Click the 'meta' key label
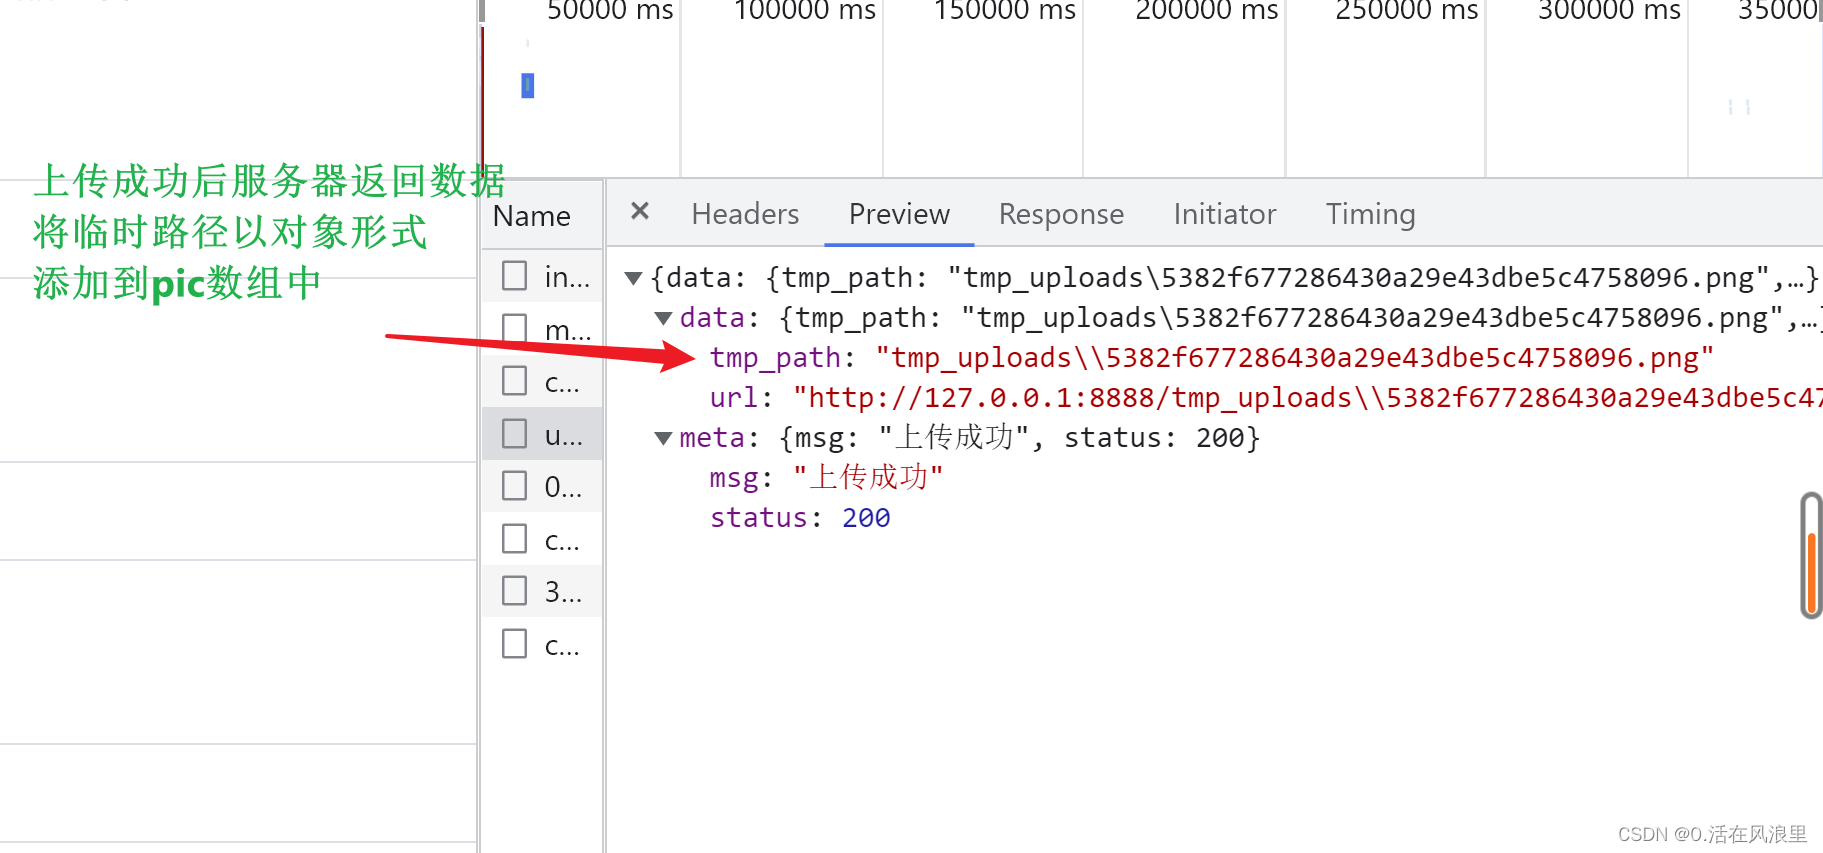 pyautogui.click(x=712, y=438)
